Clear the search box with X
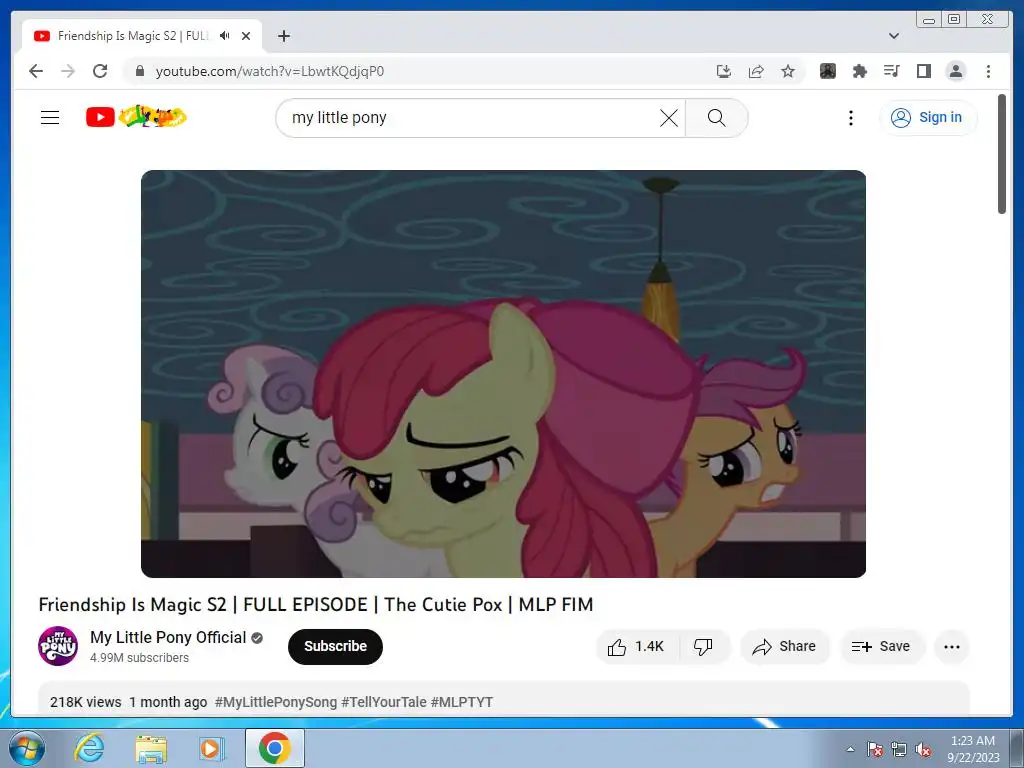 point(669,118)
